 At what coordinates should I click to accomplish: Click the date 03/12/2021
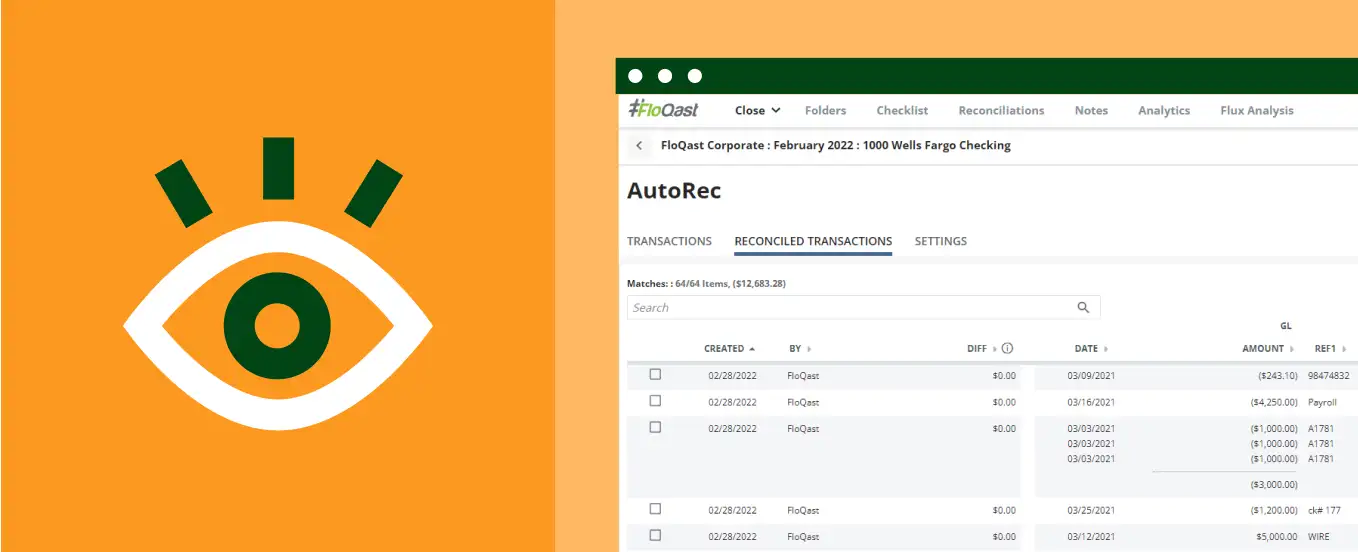click(1091, 536)
